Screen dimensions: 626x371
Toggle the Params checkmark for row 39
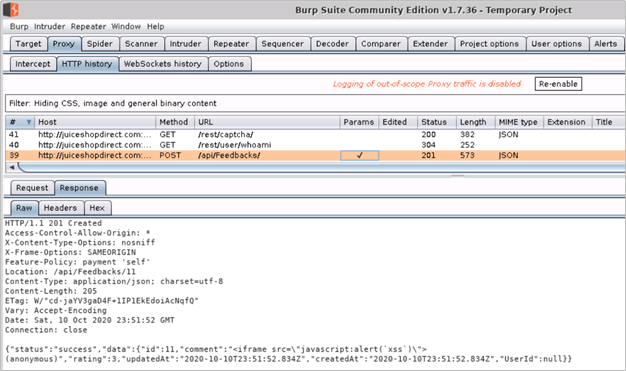(x=359, y=155)
